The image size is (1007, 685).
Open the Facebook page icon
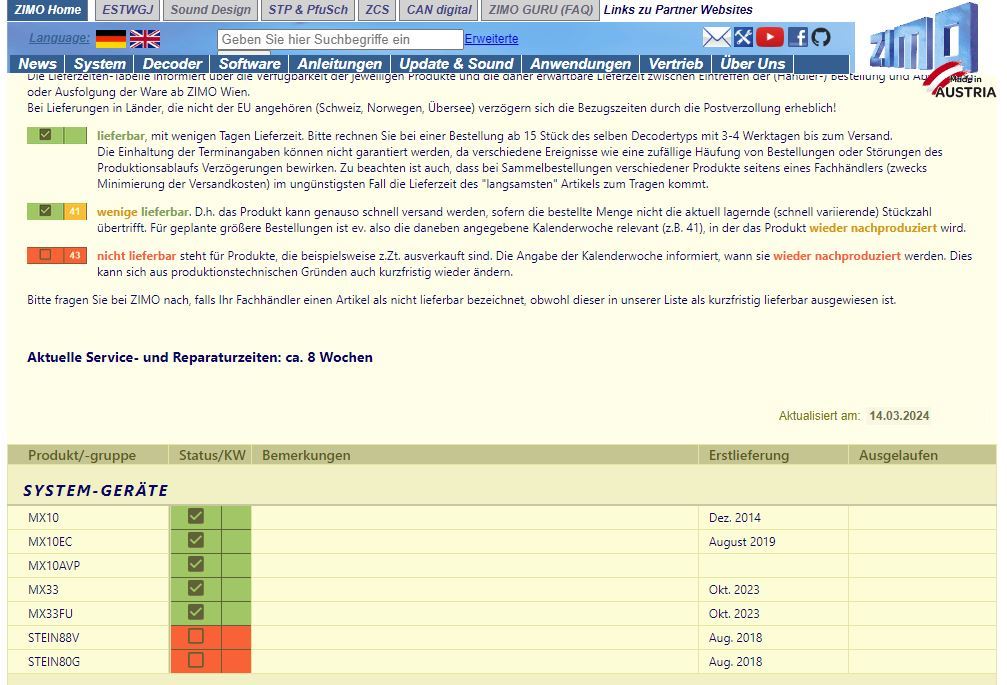797,37
